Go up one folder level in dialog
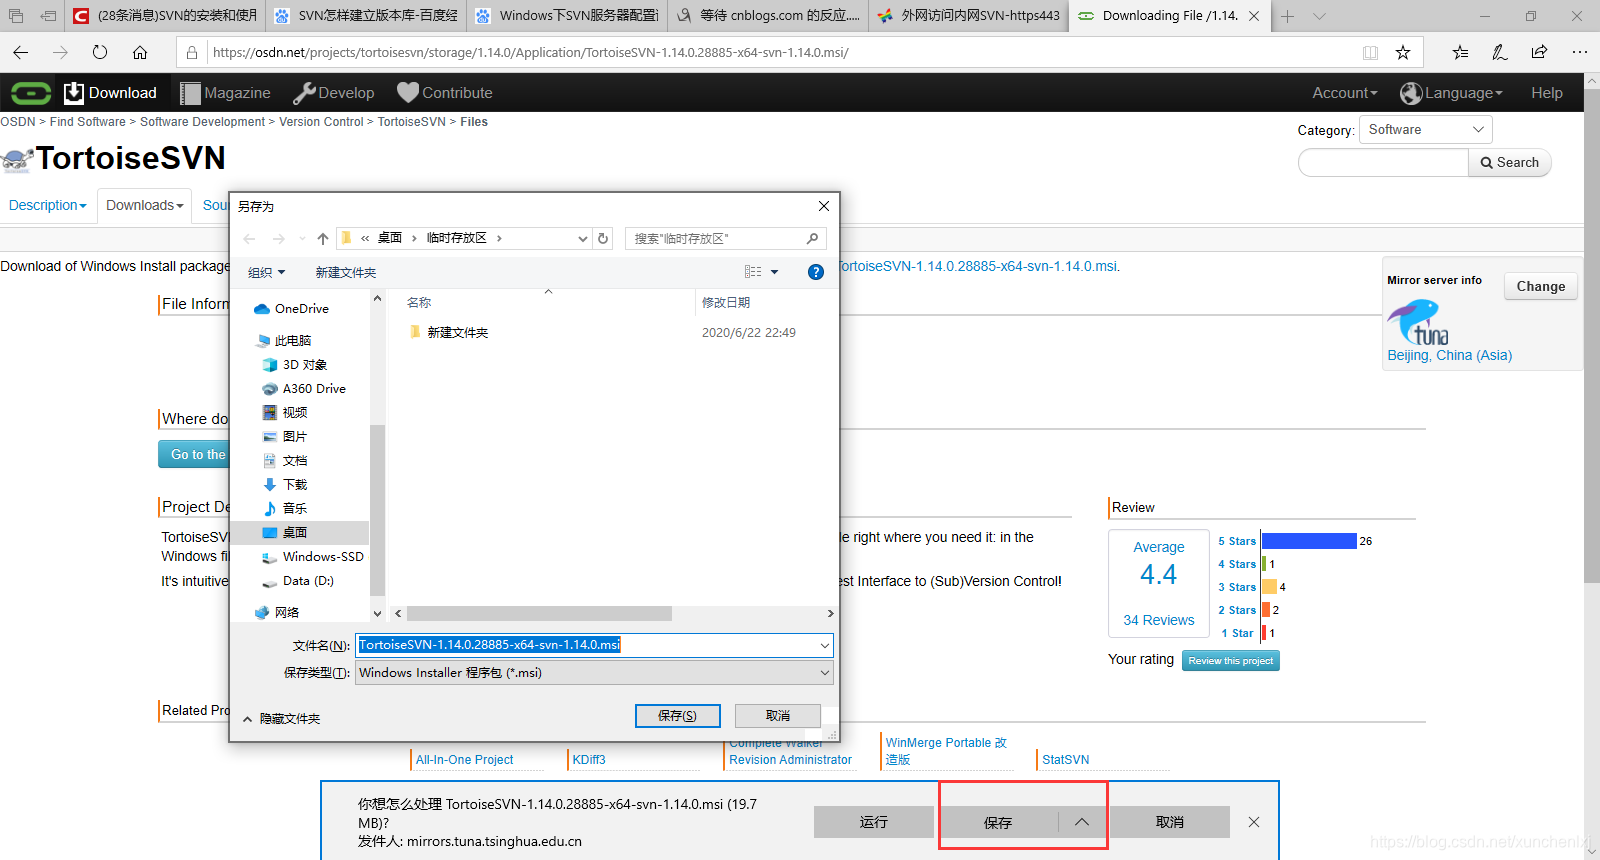 (323, 238)
